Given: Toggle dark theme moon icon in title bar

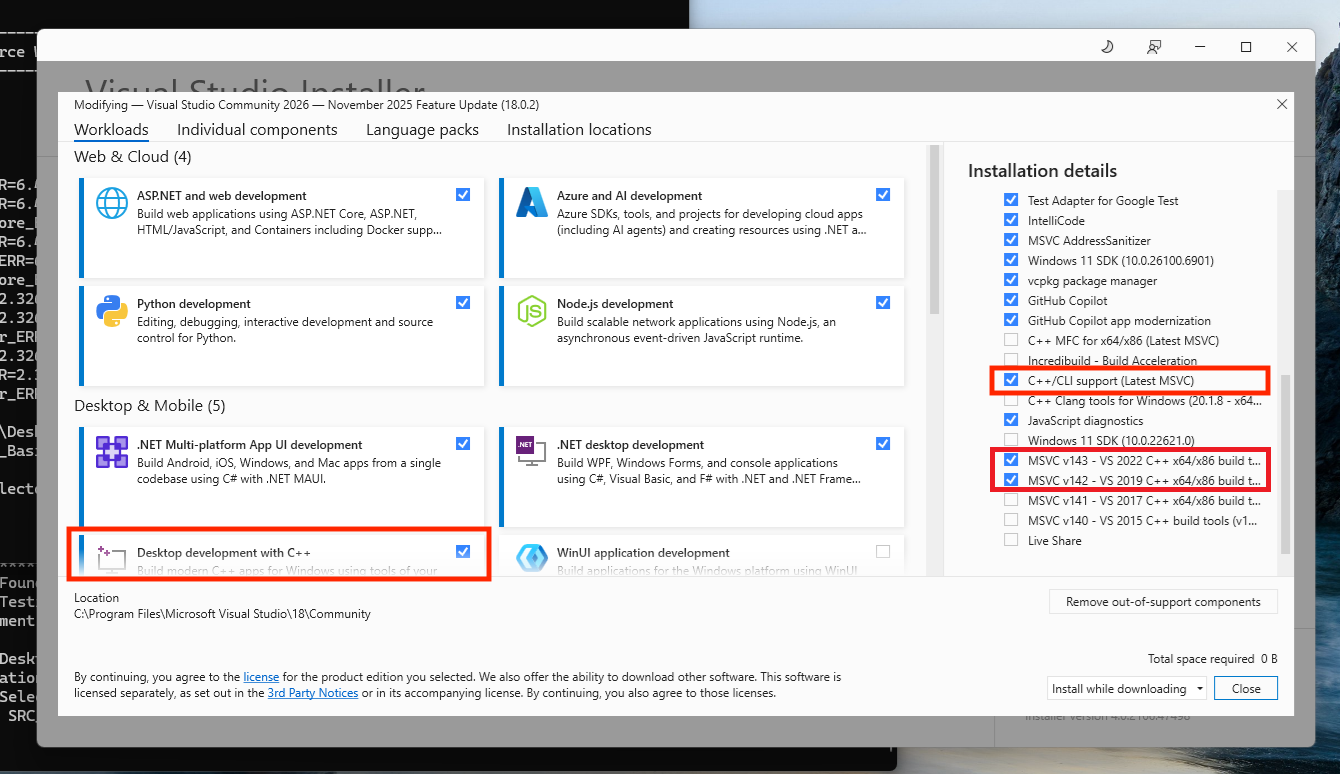Looking at the screenshot, I should coord(1107,47).
